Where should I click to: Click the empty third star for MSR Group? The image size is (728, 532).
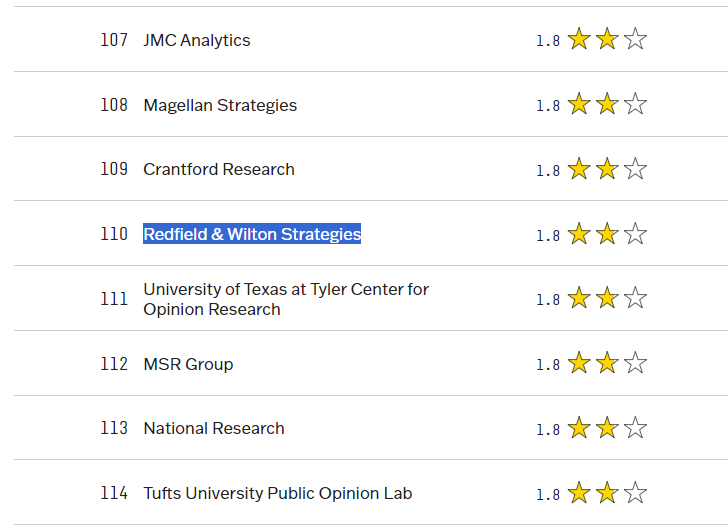[x=635, y=364]
